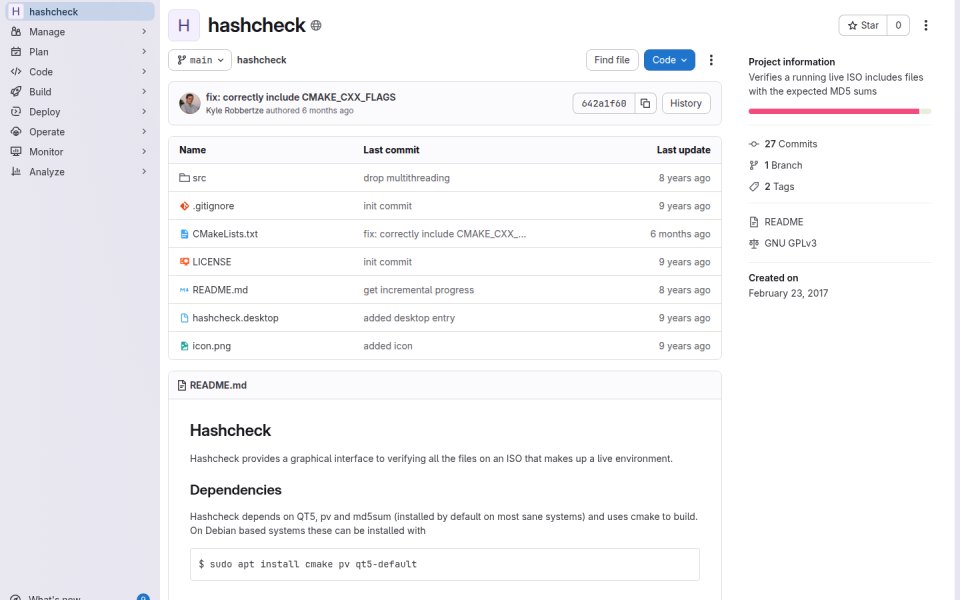Click the src folder icon
Image resolution: width=960 pixels, height=600 pixels.
click(184, 178)
